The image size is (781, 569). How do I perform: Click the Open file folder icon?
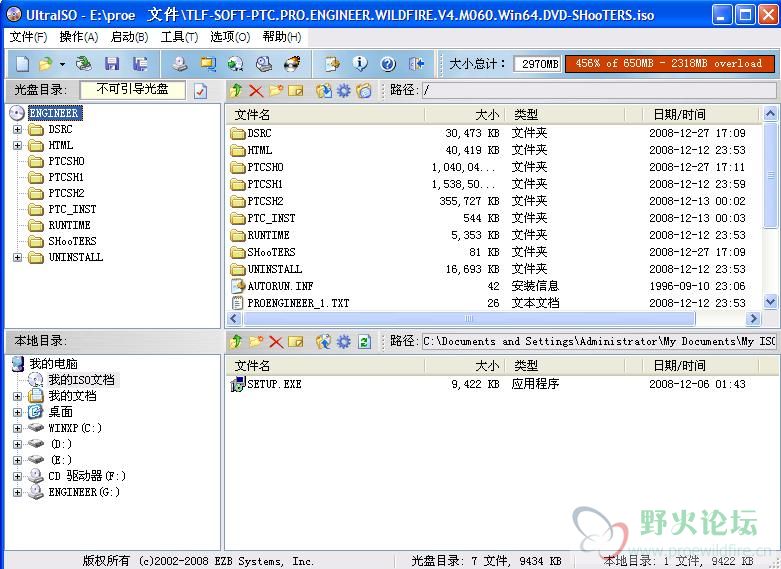click(x=46, y=64)
